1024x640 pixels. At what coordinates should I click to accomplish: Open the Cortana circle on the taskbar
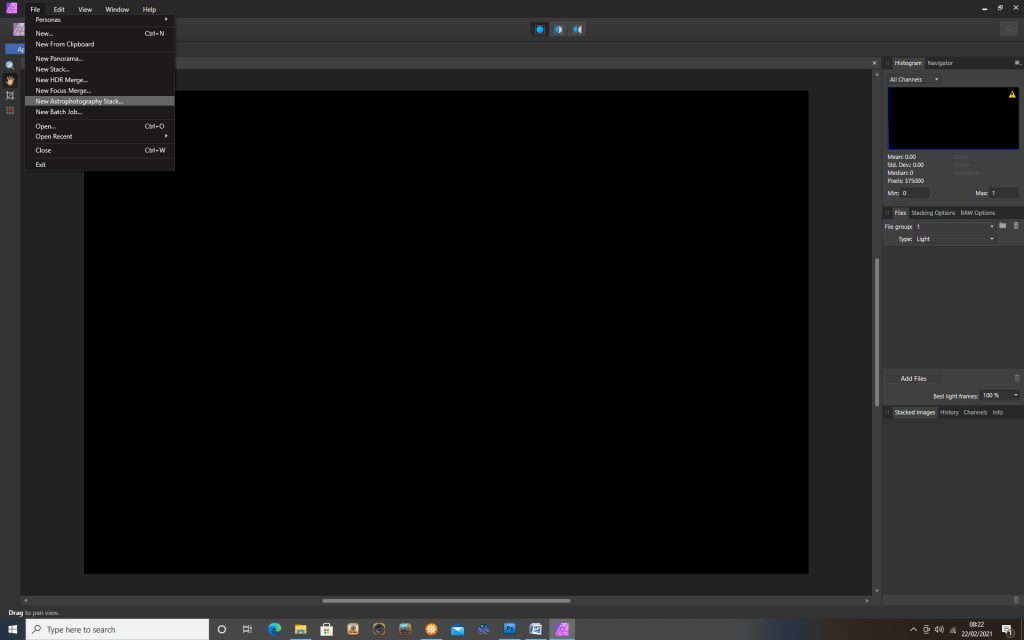tap(221, 630)
